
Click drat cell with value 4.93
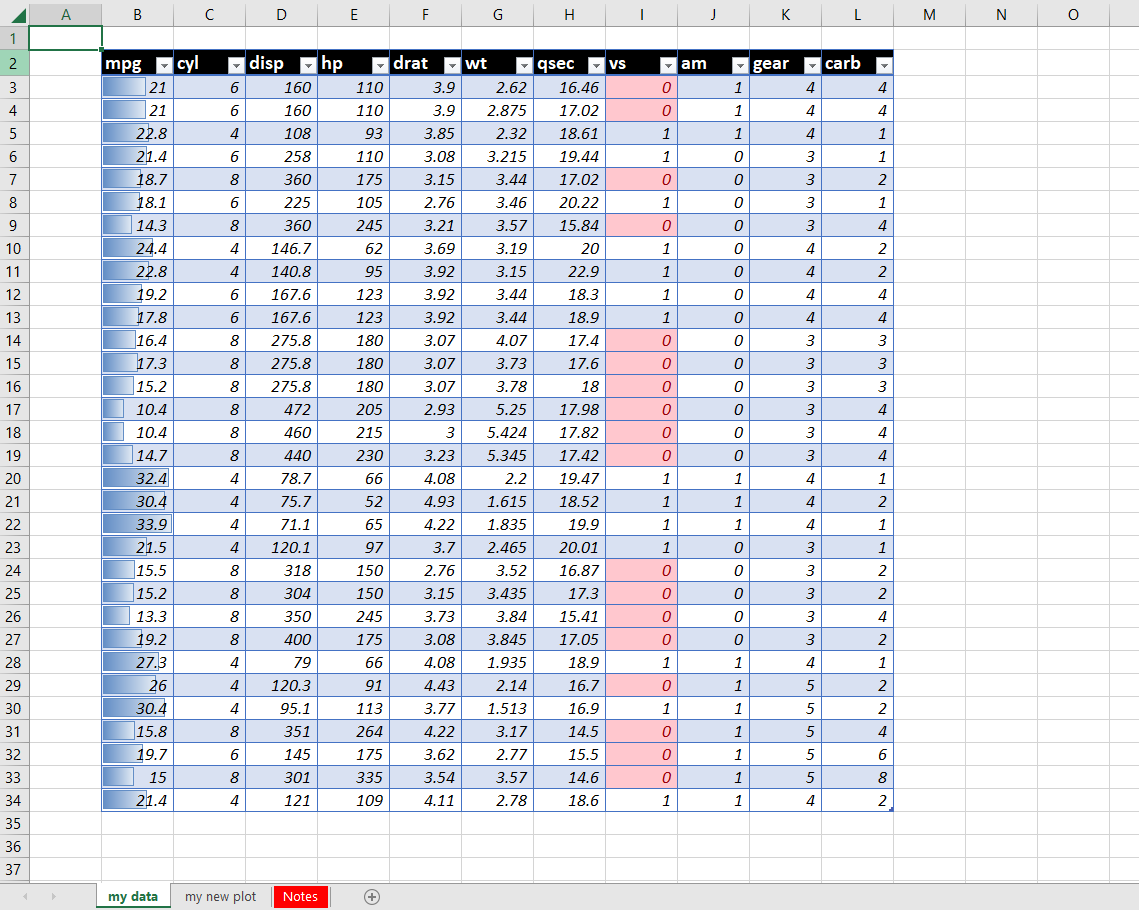coord(425,501)
